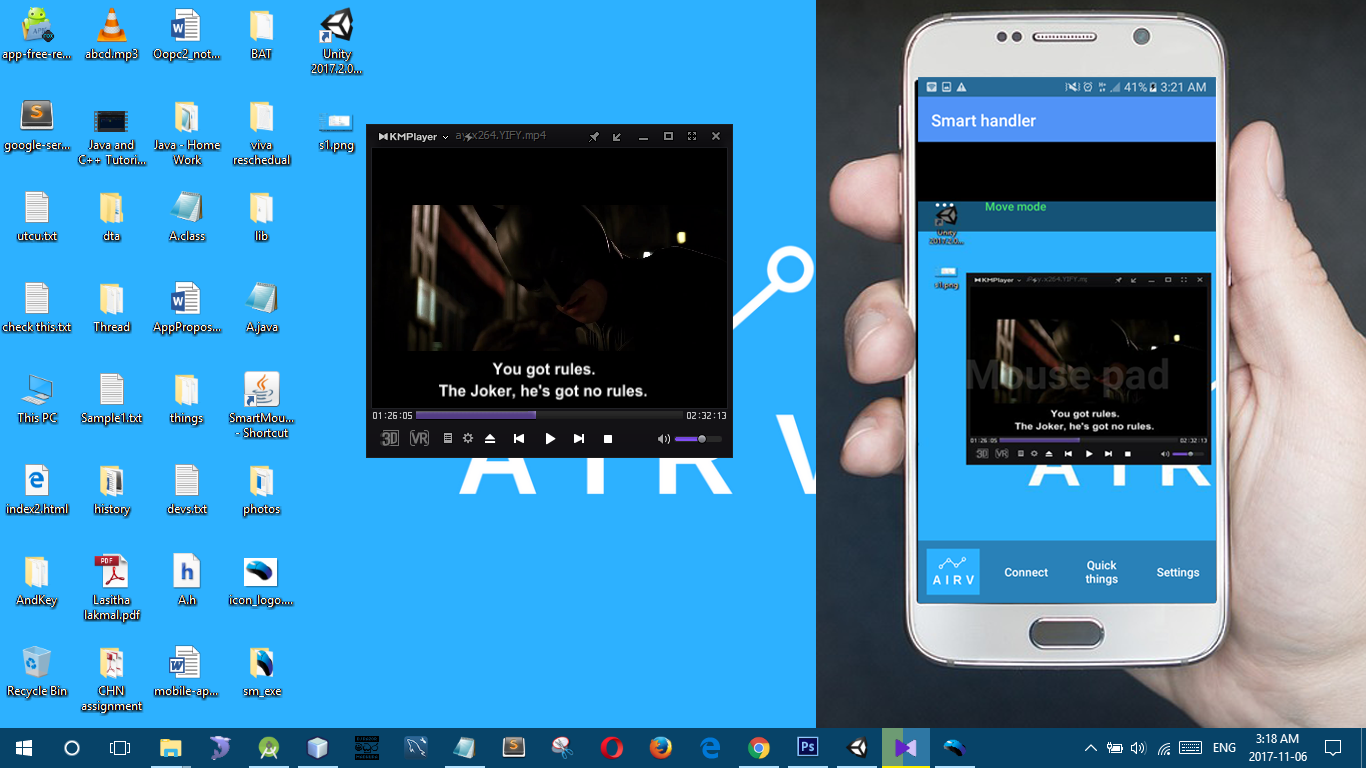Viewport: 1366px width, 768px height.
Task: Select the BAT folder on desktop
Action: 261,35
